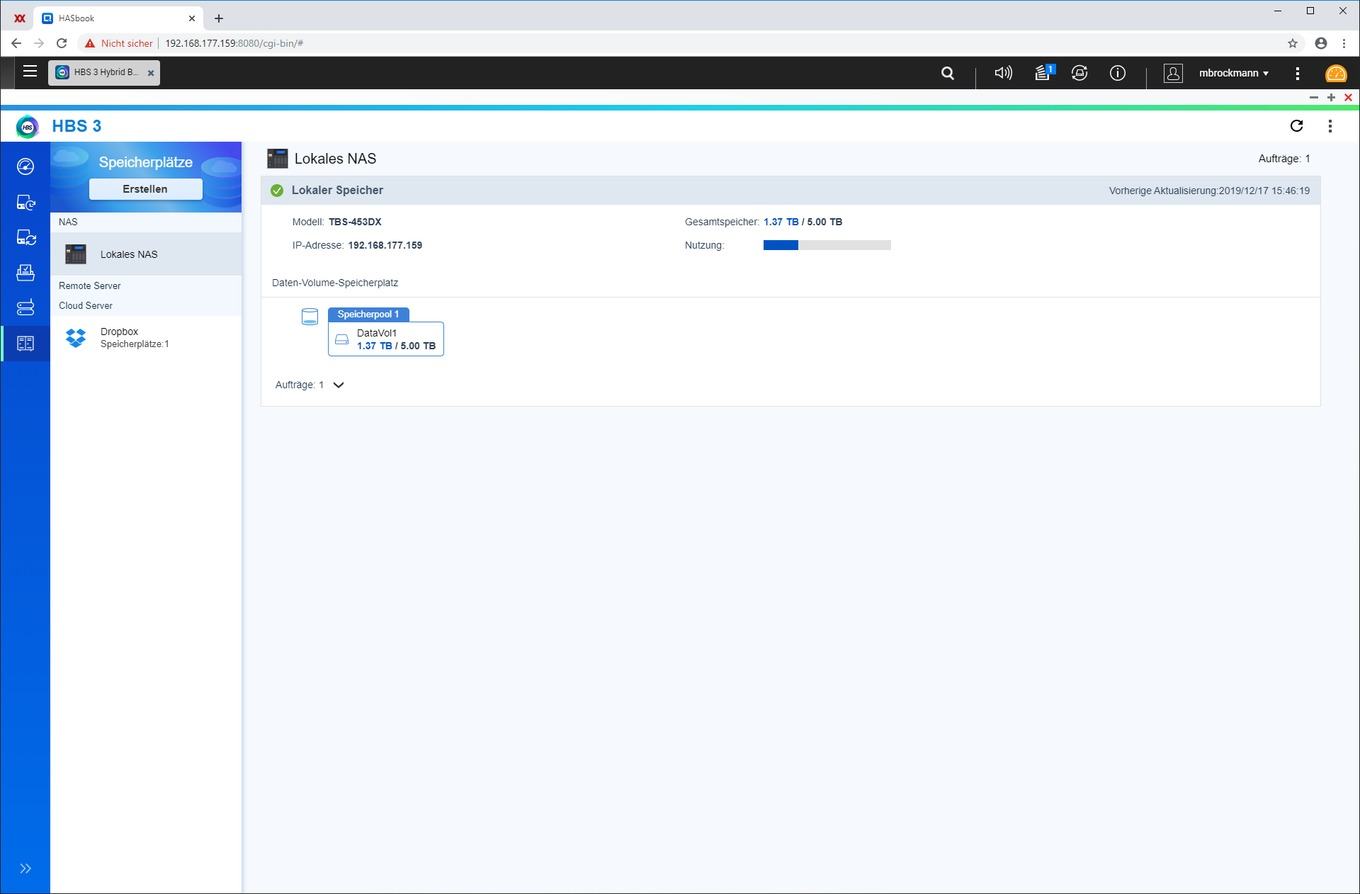Click the Erstellen button
The height and width of the screenshot is (894, 1360).
(x=146, y=189)
